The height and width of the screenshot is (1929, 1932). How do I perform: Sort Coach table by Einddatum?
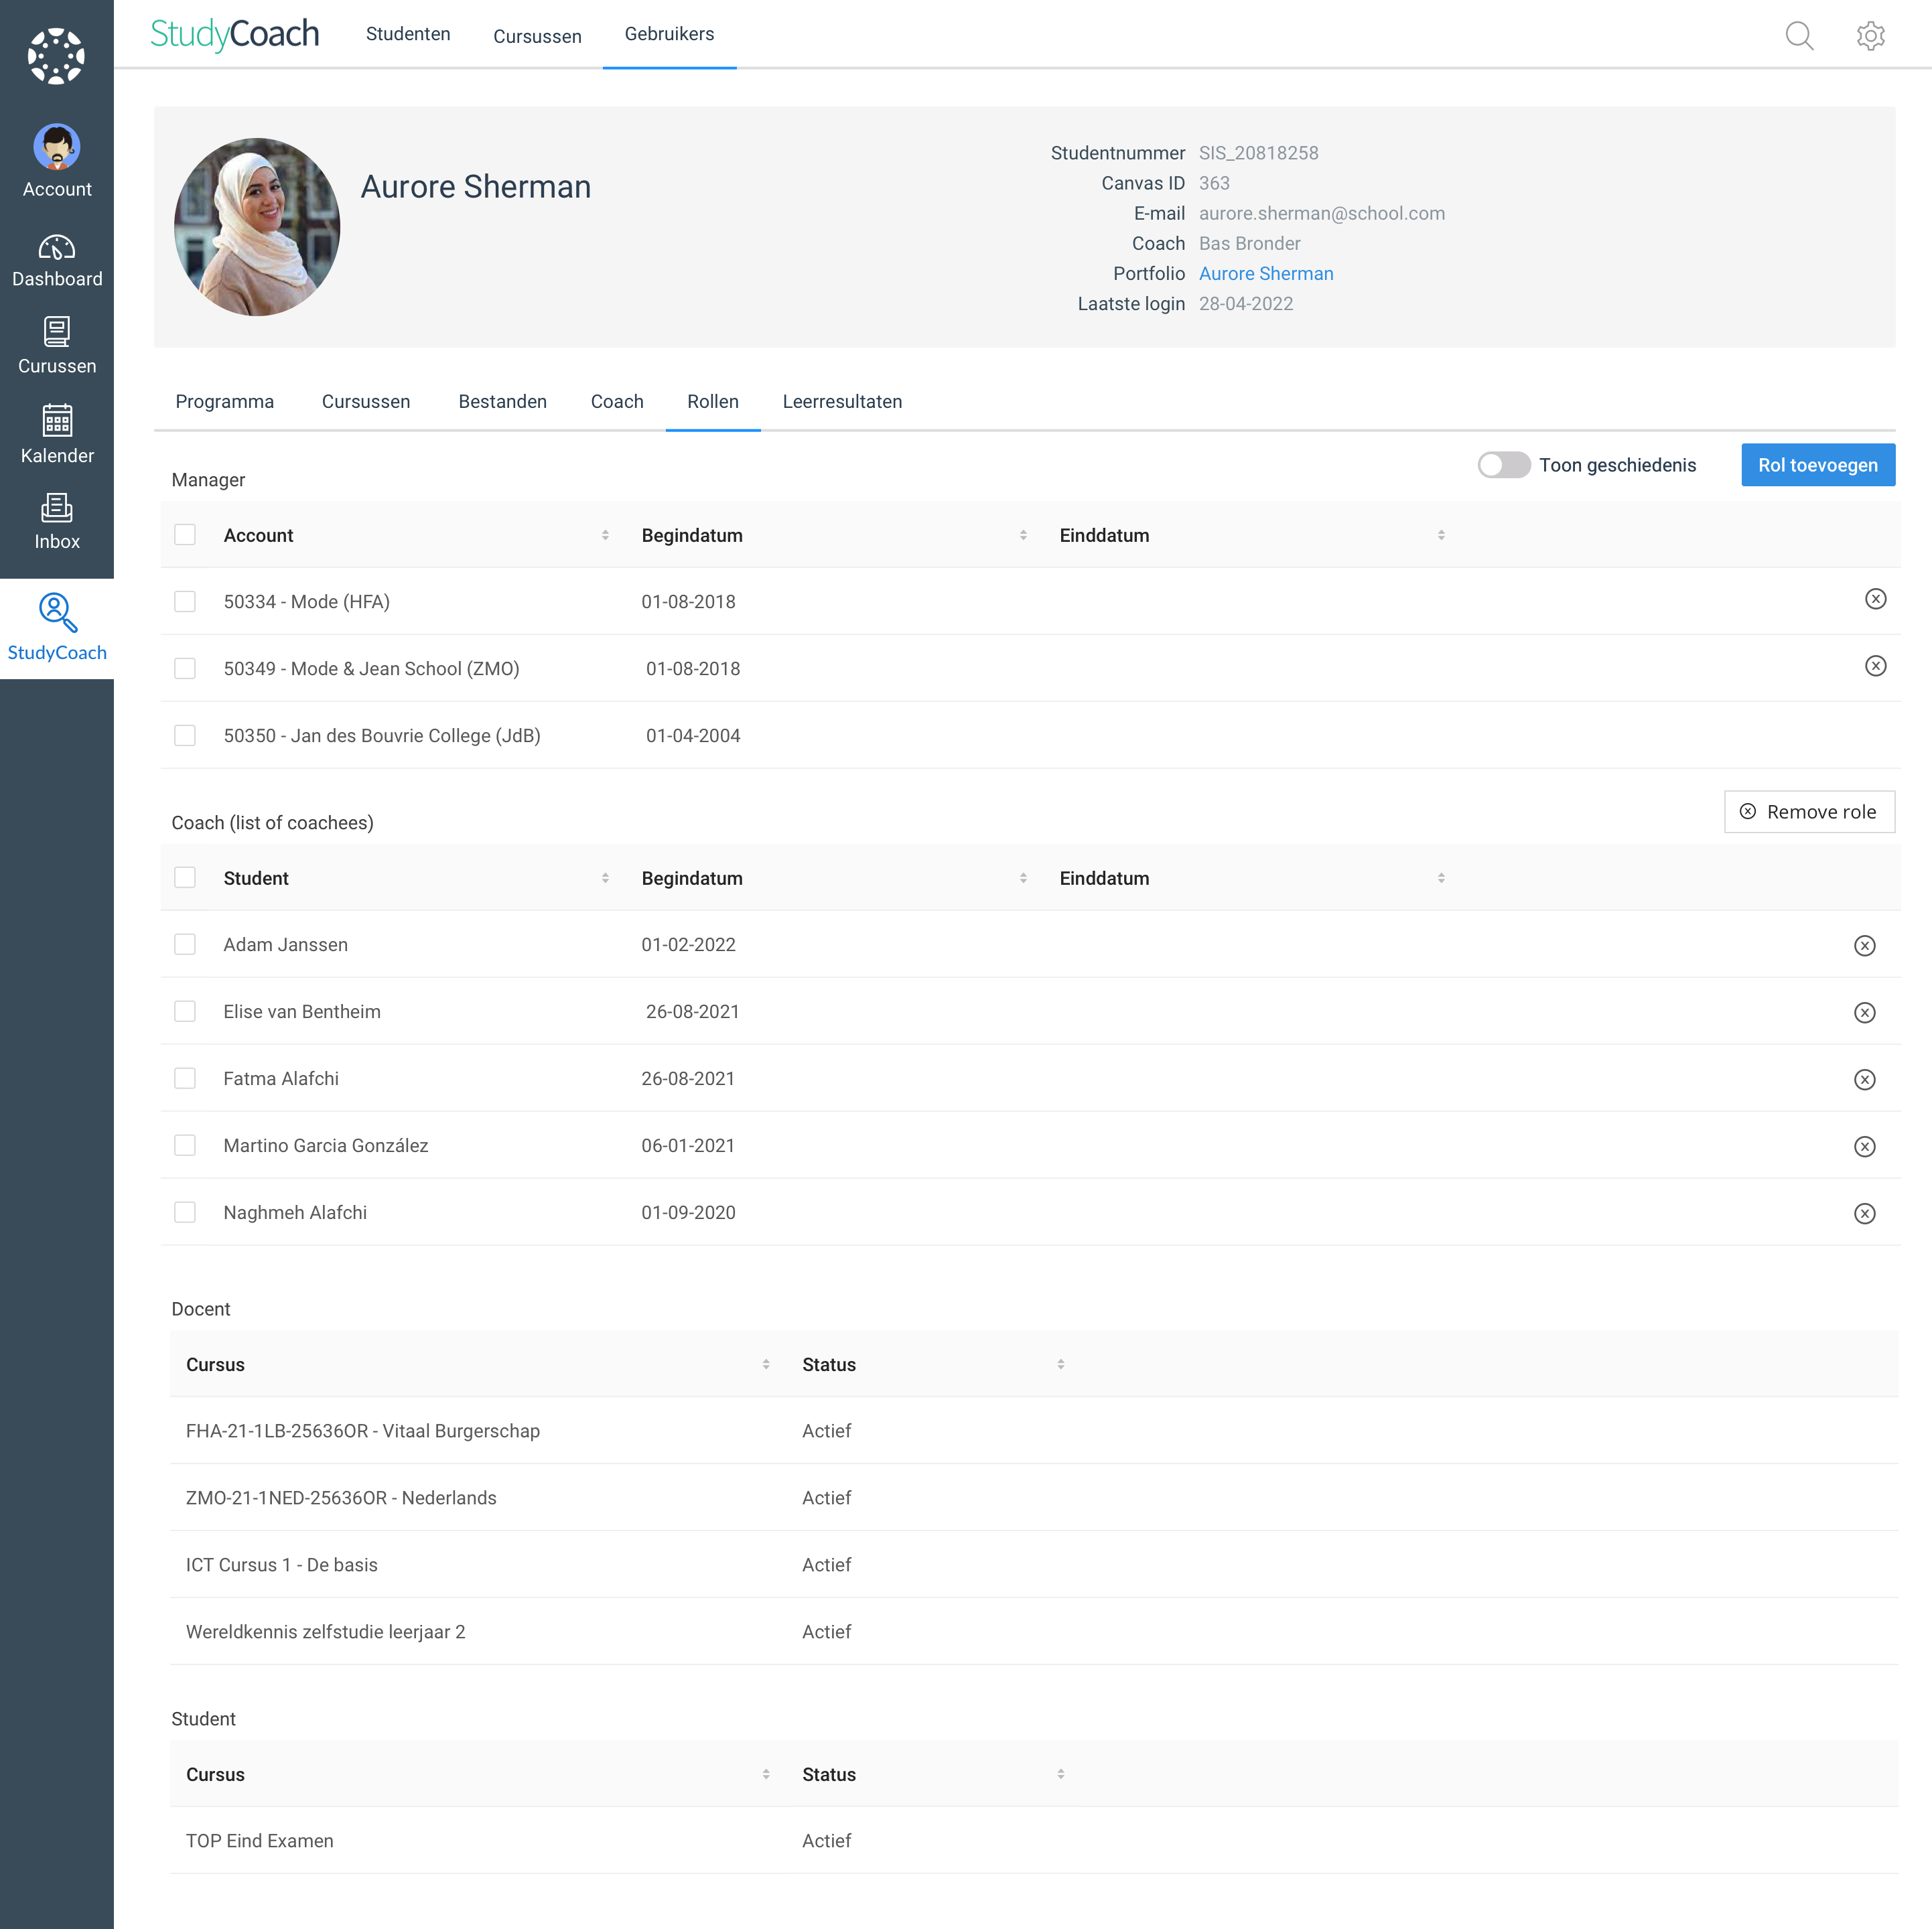pos(1441,879)
